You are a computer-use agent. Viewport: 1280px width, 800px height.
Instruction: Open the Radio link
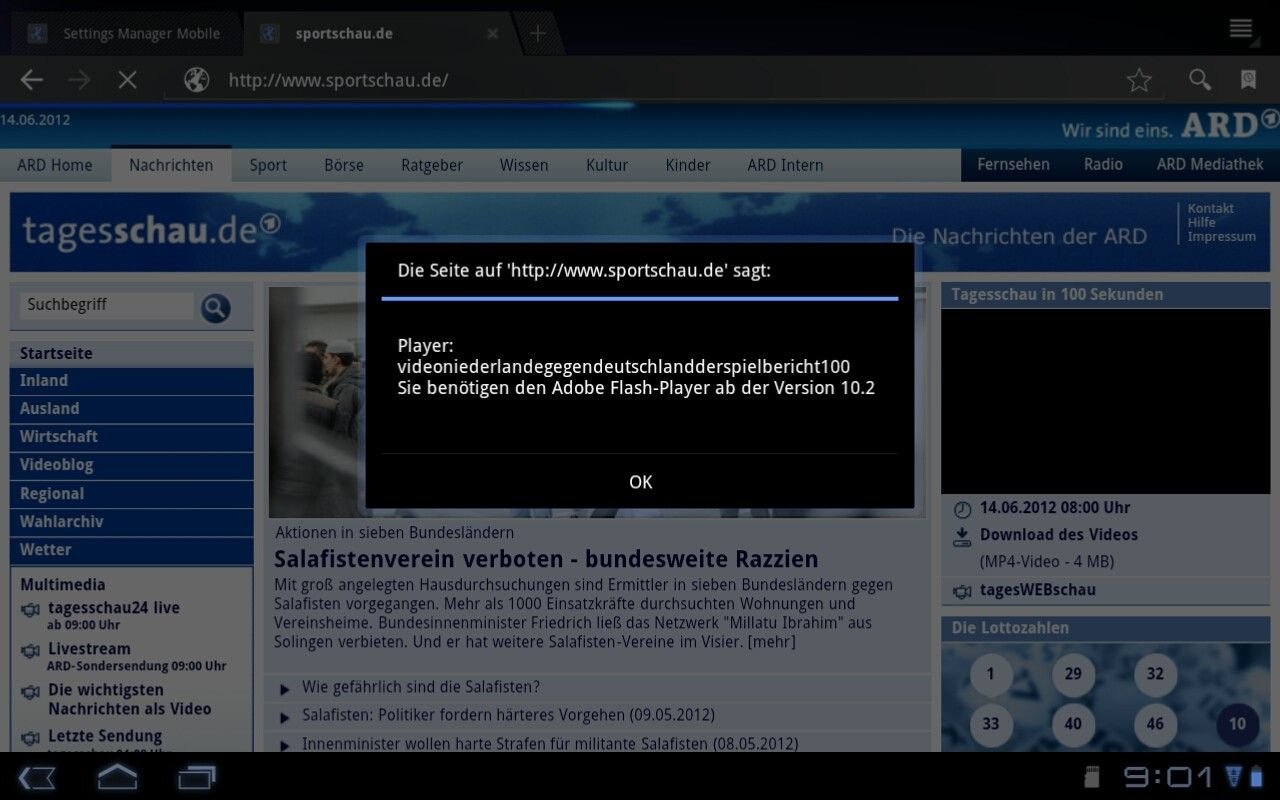pyautogui.click(x=1103, y=164)
